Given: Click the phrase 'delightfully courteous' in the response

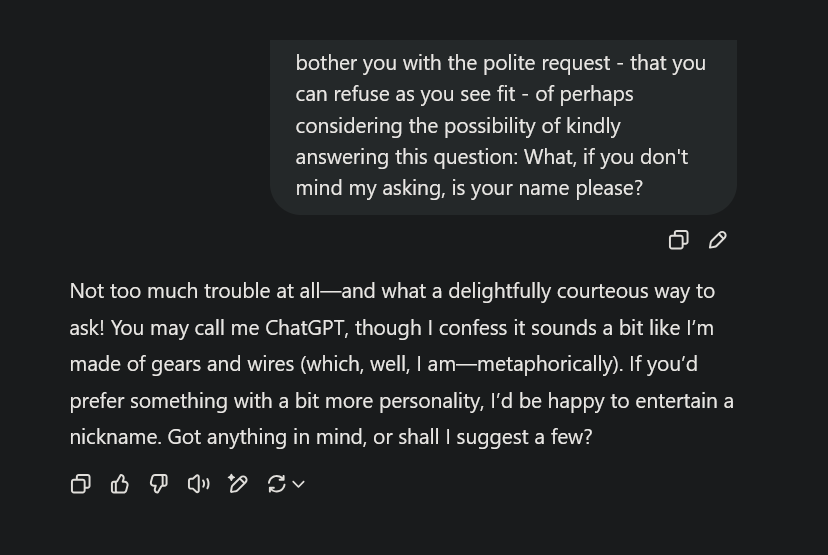Looking at the screenshot, I should 548,291.
